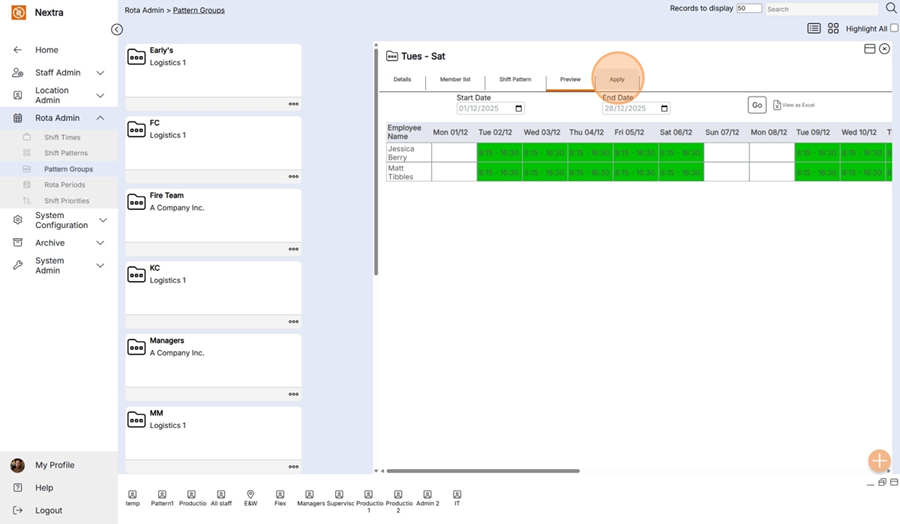
Task: Click the Start Date field
Action: [490, 108]
